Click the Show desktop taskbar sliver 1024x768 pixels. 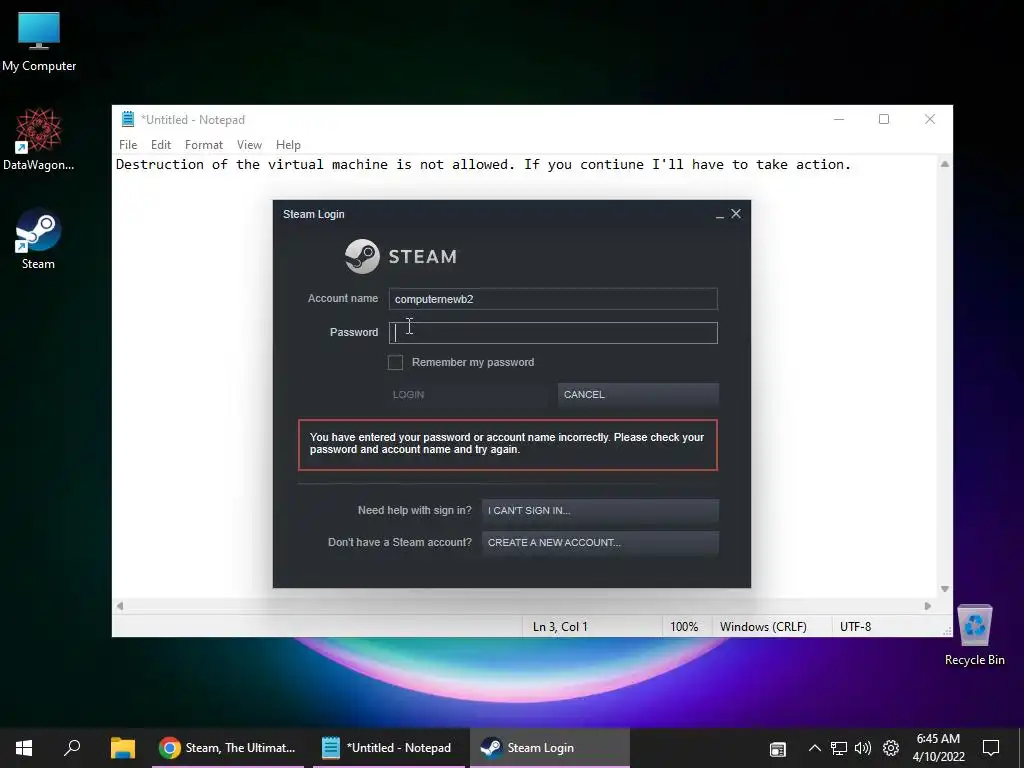1021,748
